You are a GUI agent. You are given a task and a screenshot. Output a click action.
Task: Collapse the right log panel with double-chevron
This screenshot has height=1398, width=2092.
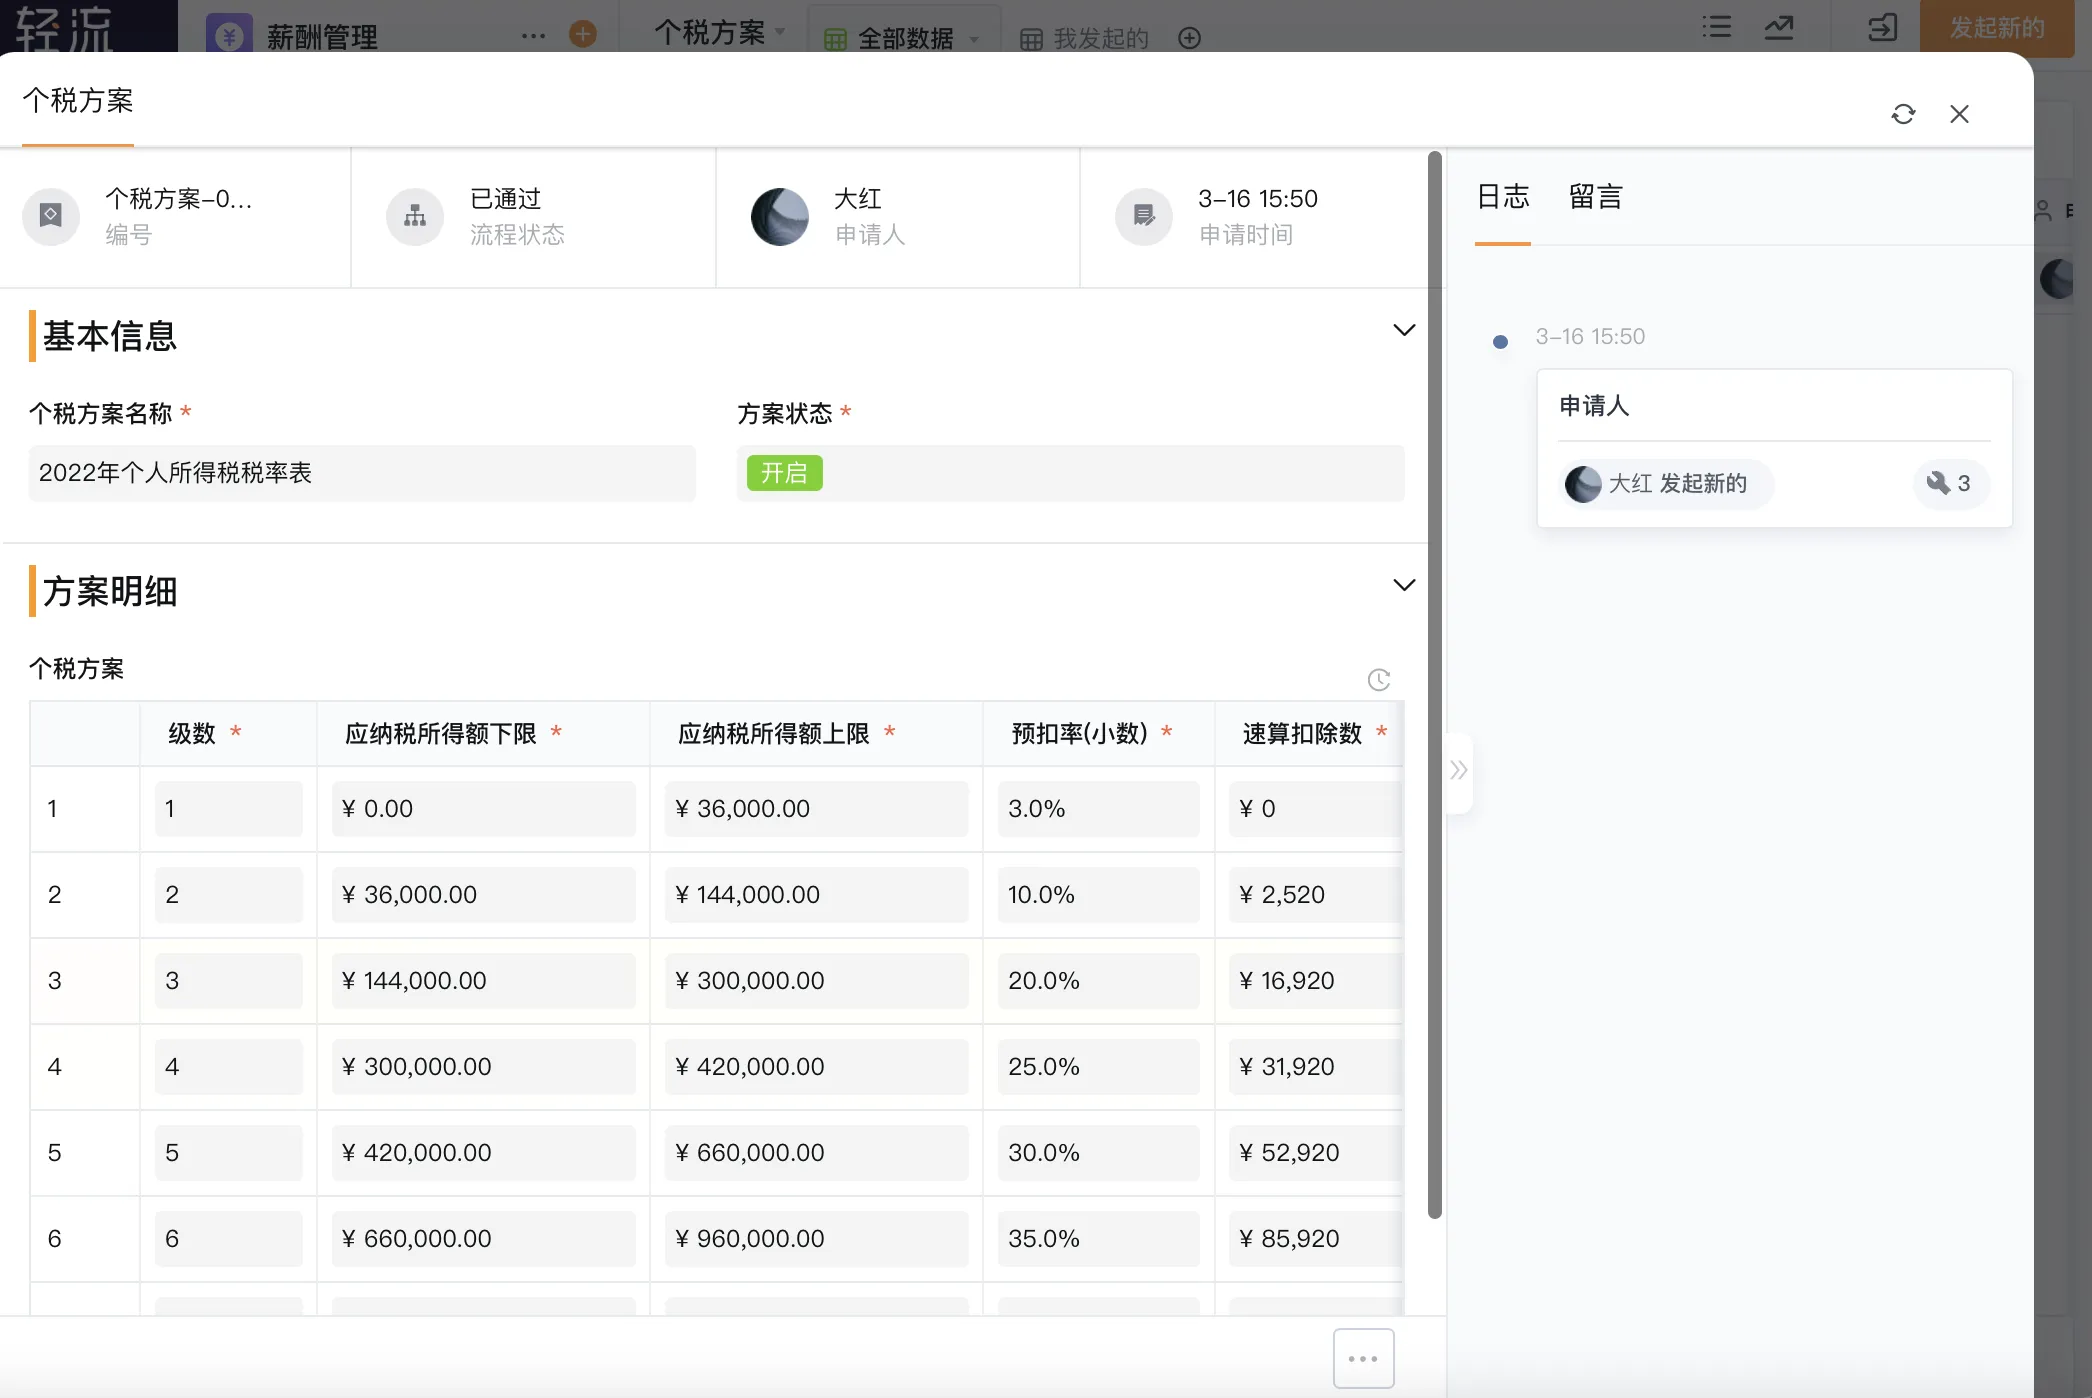point(1459,770)
